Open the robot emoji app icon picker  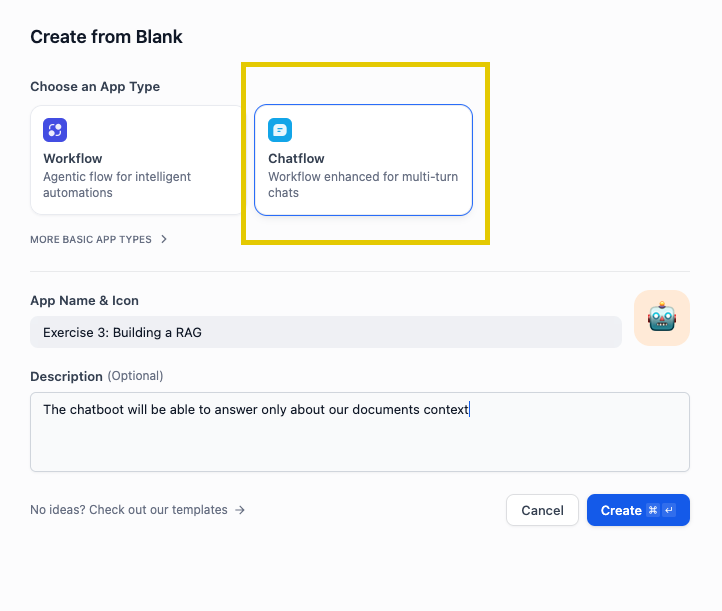[661, 318]
